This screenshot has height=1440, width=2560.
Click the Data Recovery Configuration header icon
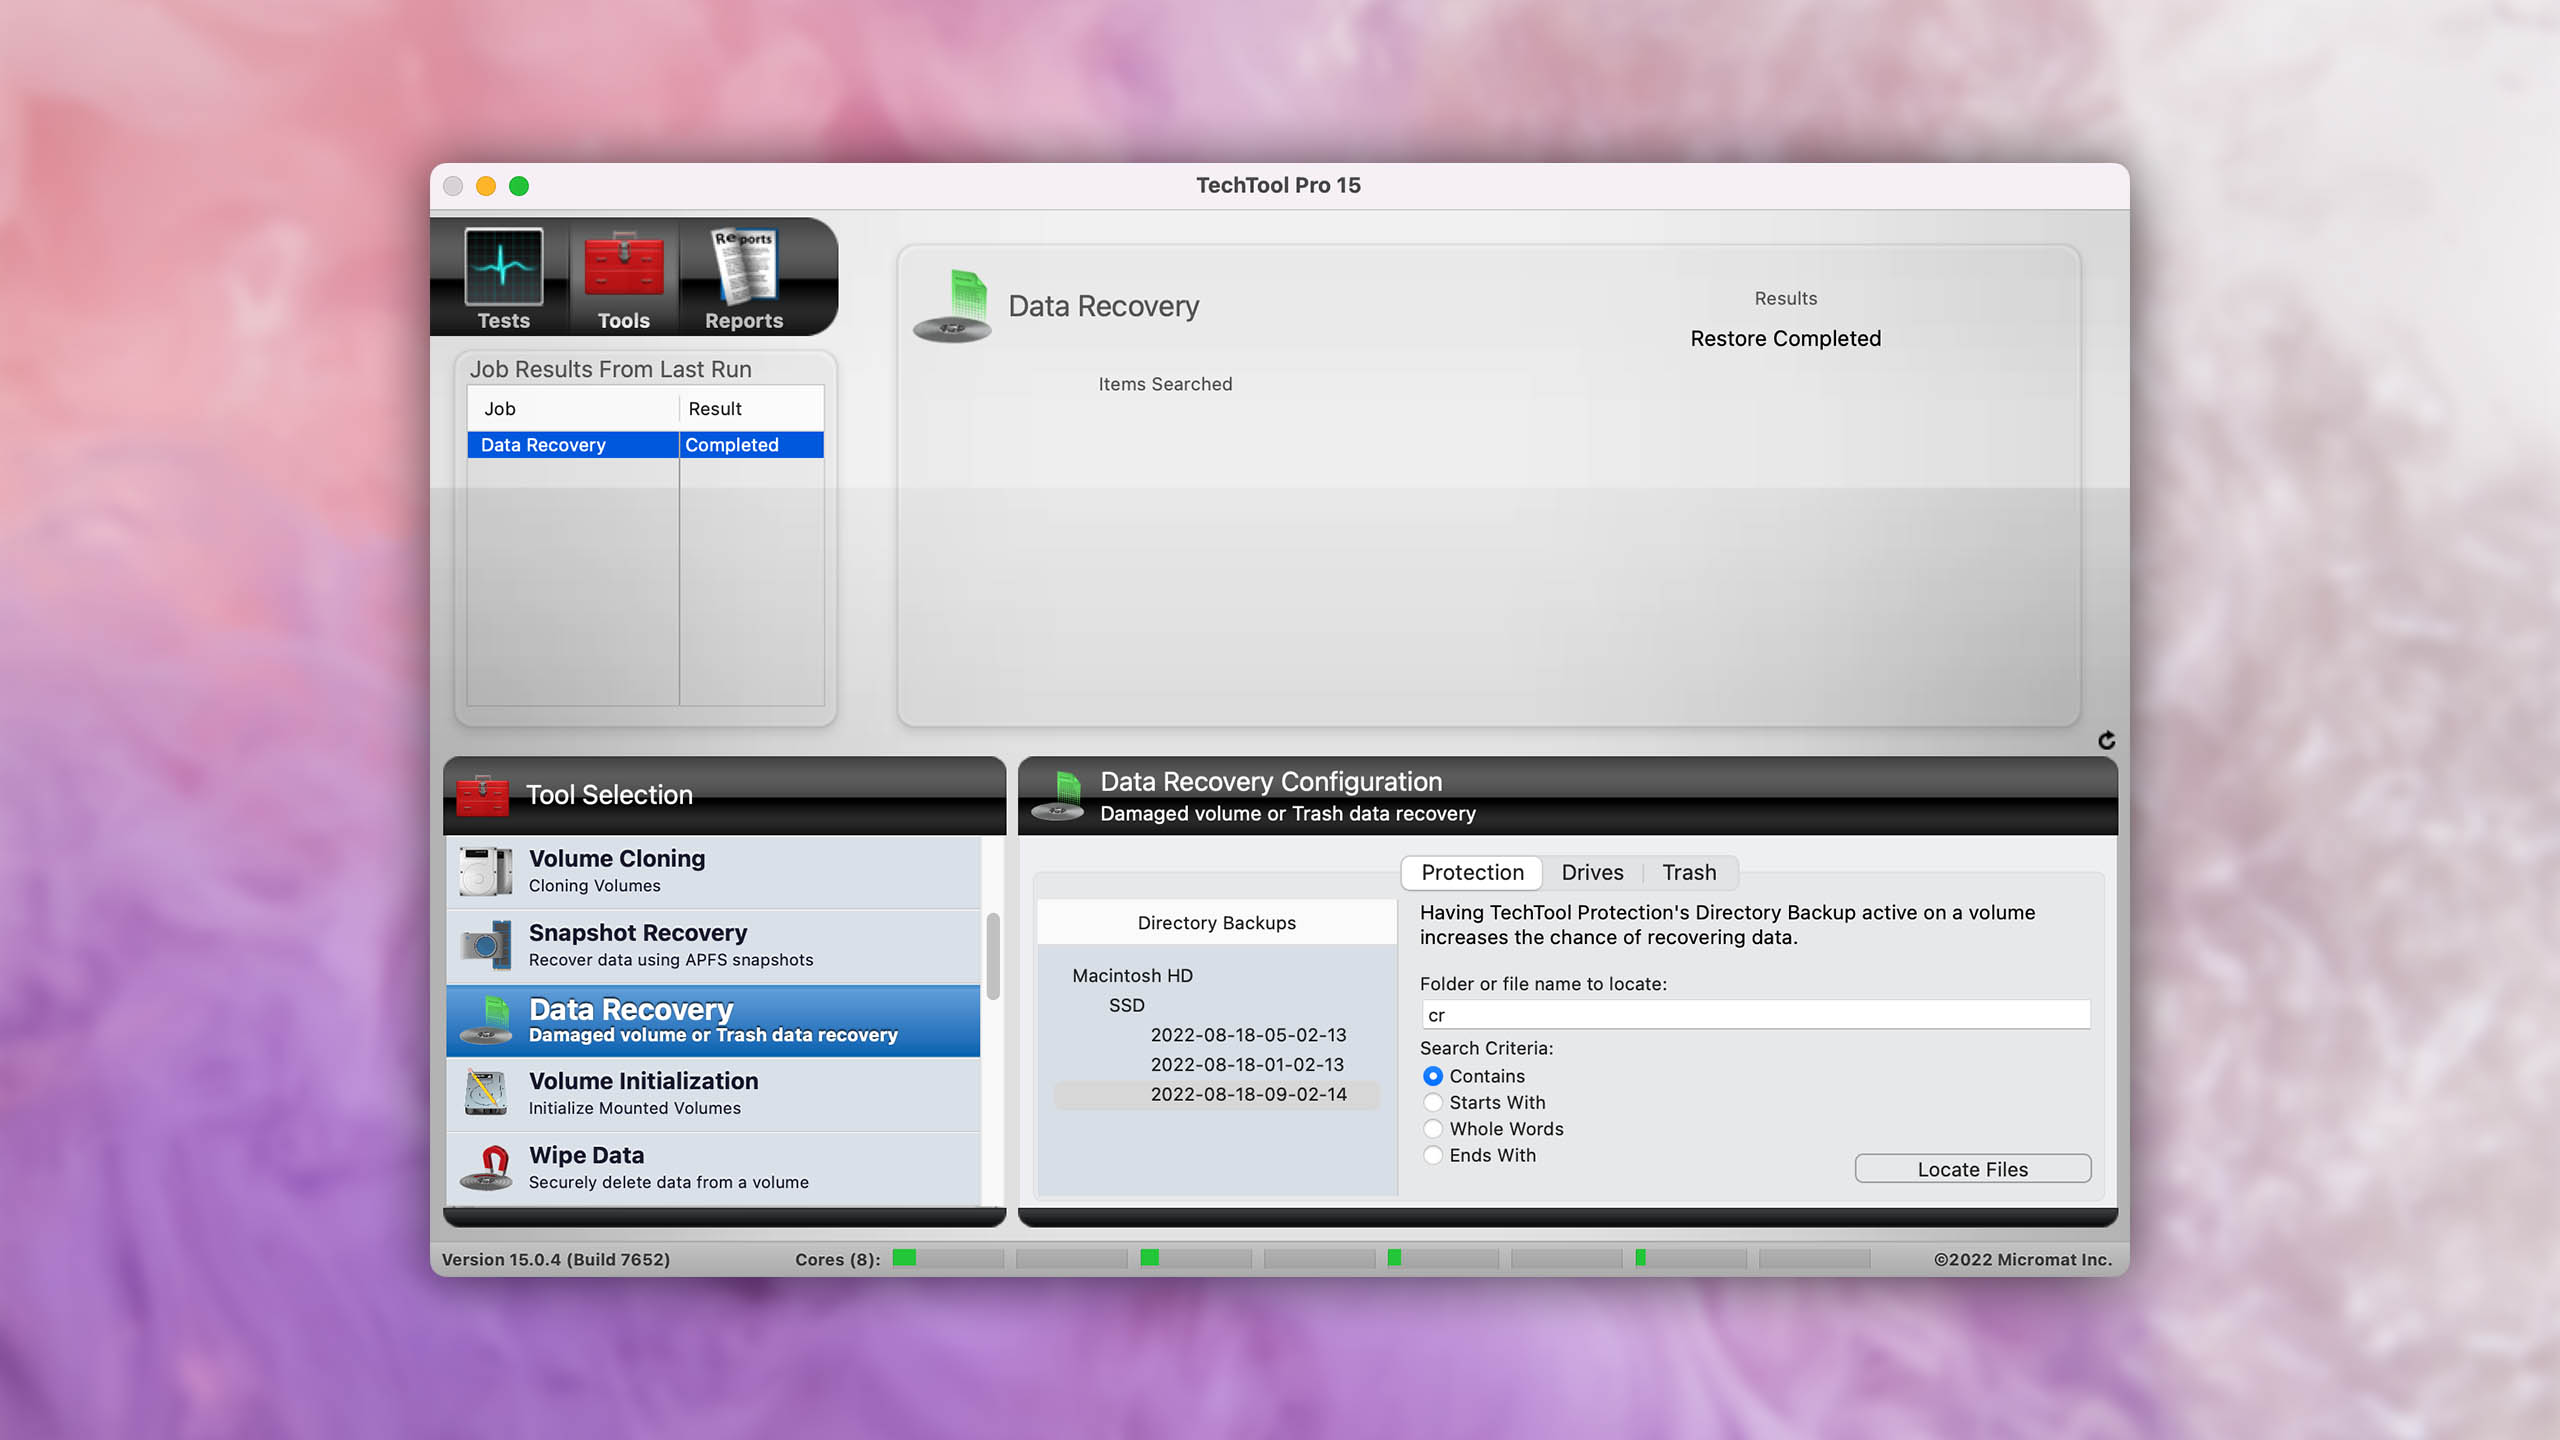click(1058, 796)
